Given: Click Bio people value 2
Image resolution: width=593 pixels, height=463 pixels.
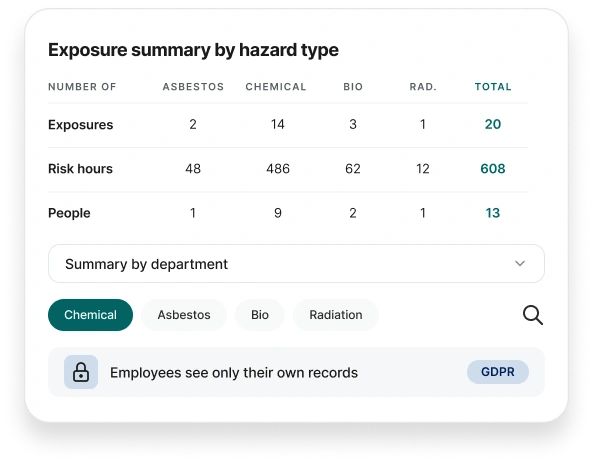Looking at the screenshot, I should (353, 213).
